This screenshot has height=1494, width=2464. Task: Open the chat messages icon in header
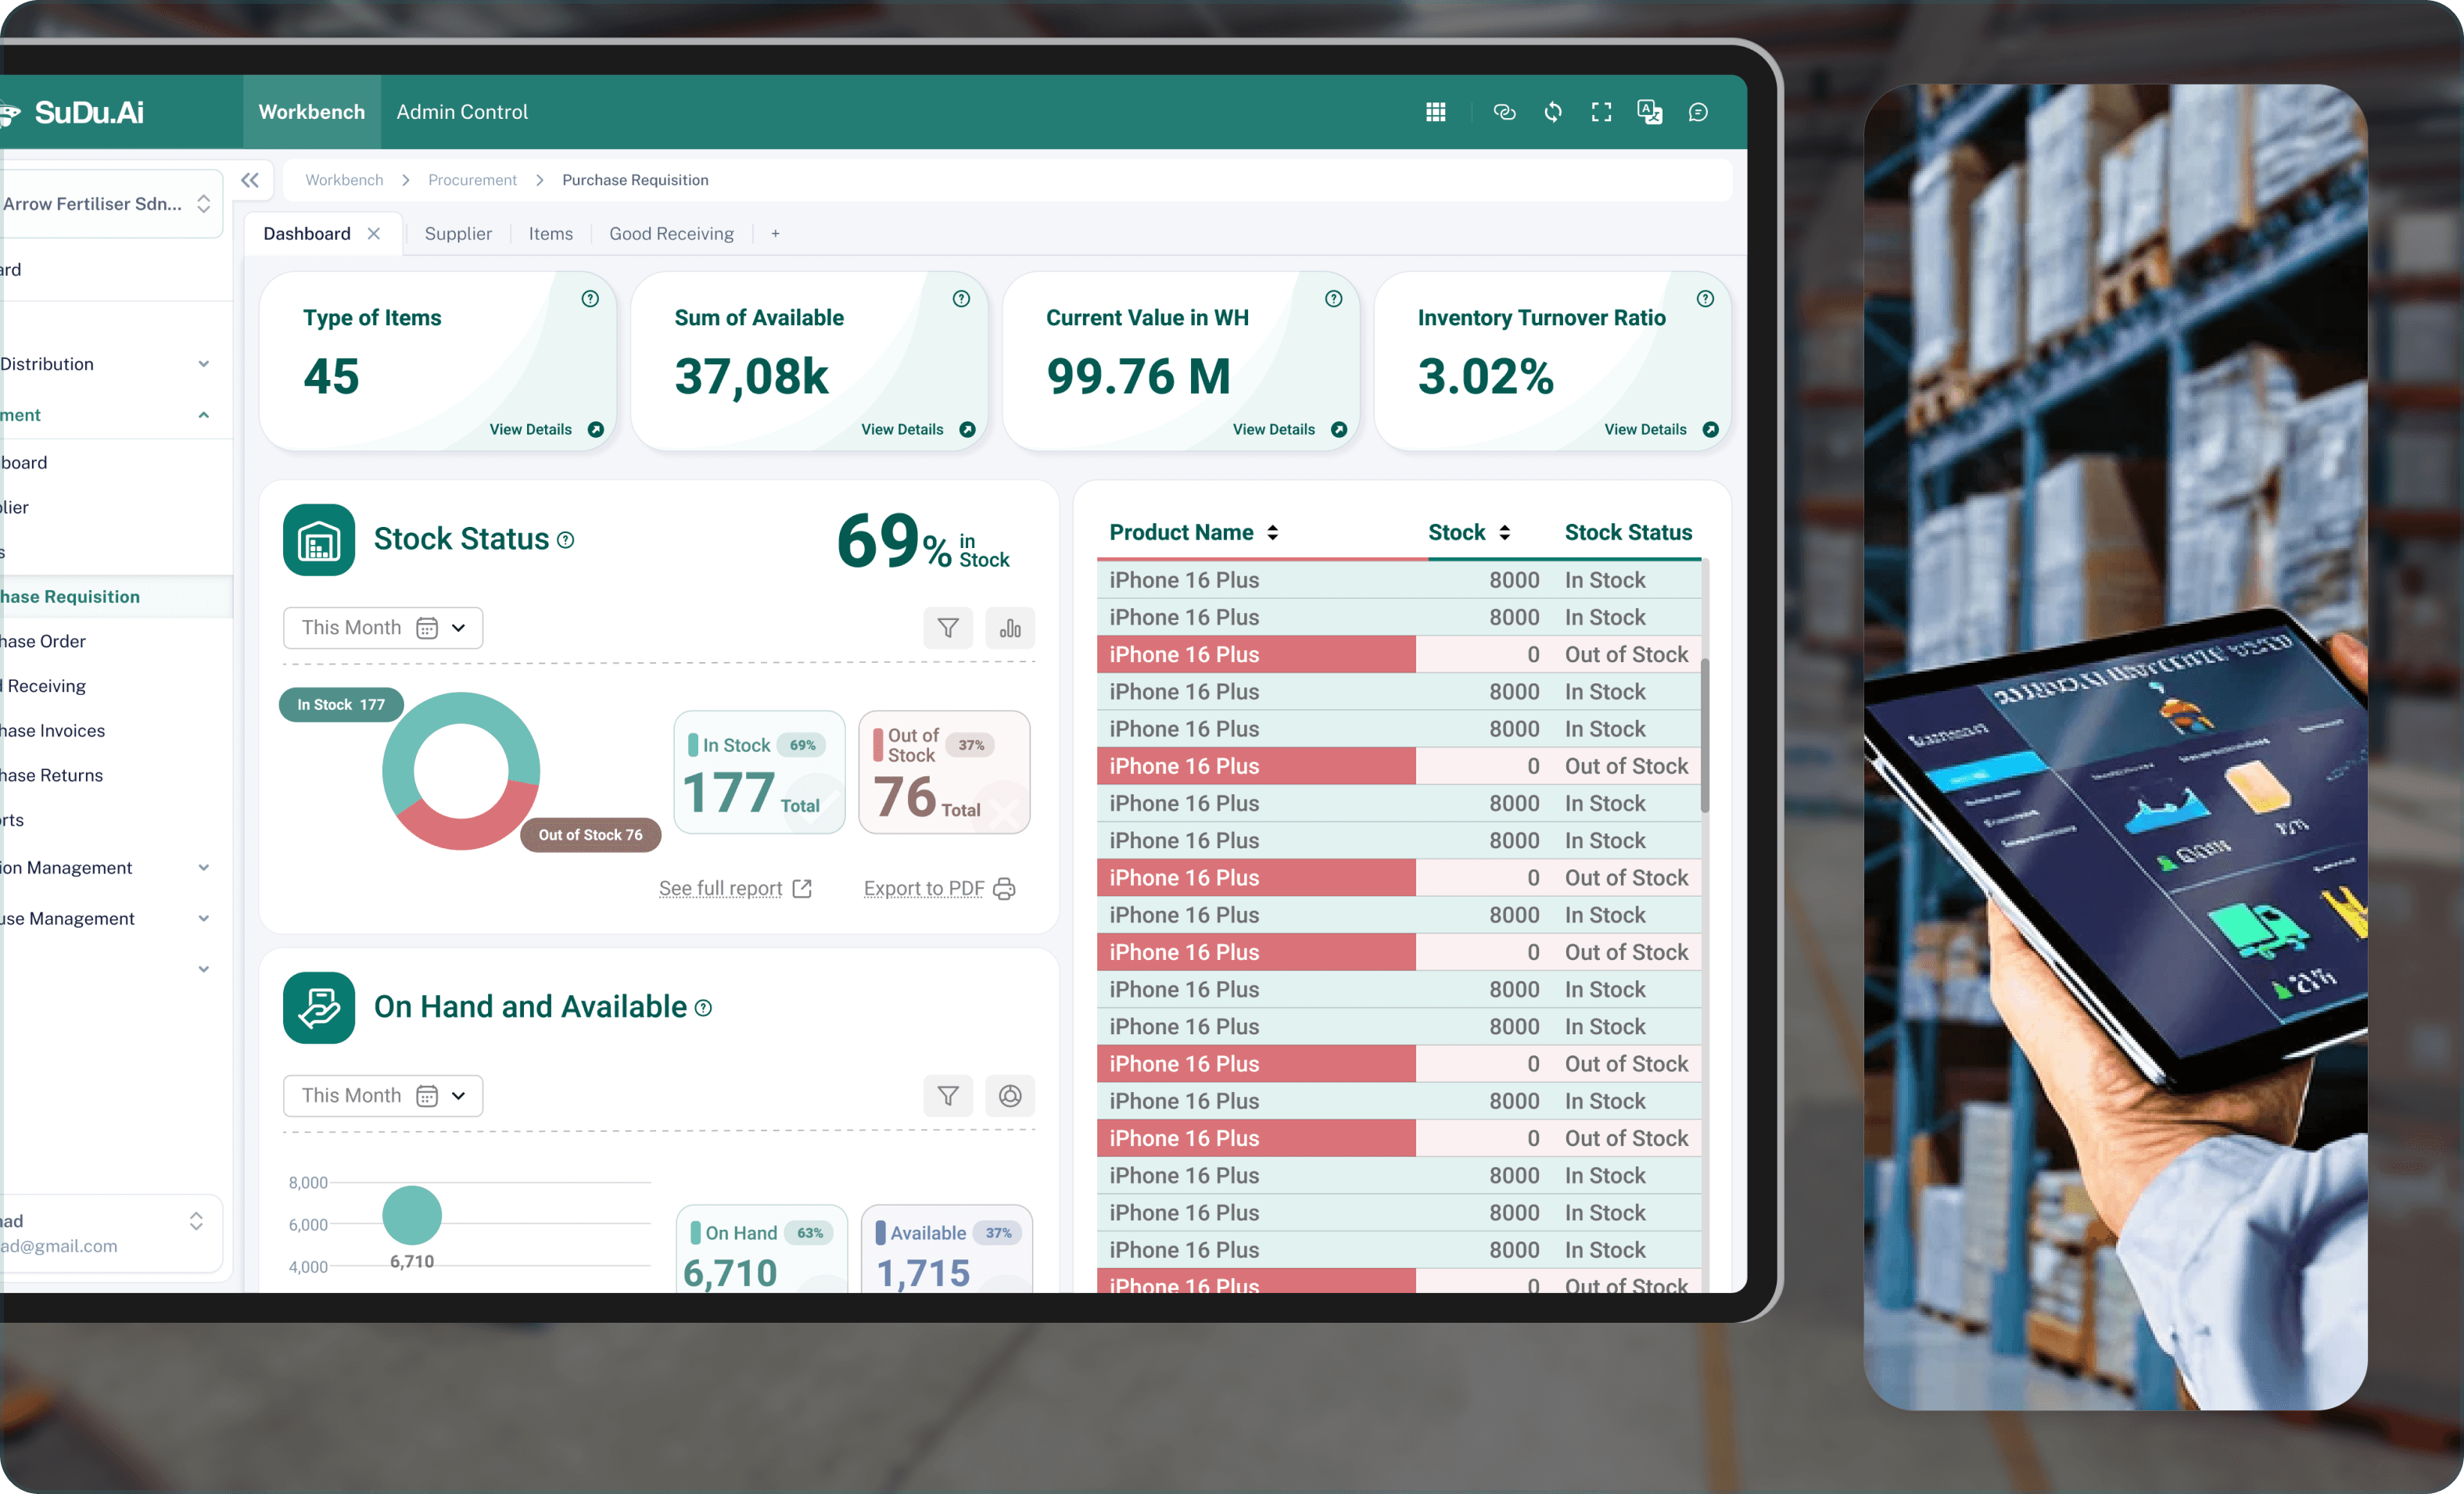(x=1698, y=112)
